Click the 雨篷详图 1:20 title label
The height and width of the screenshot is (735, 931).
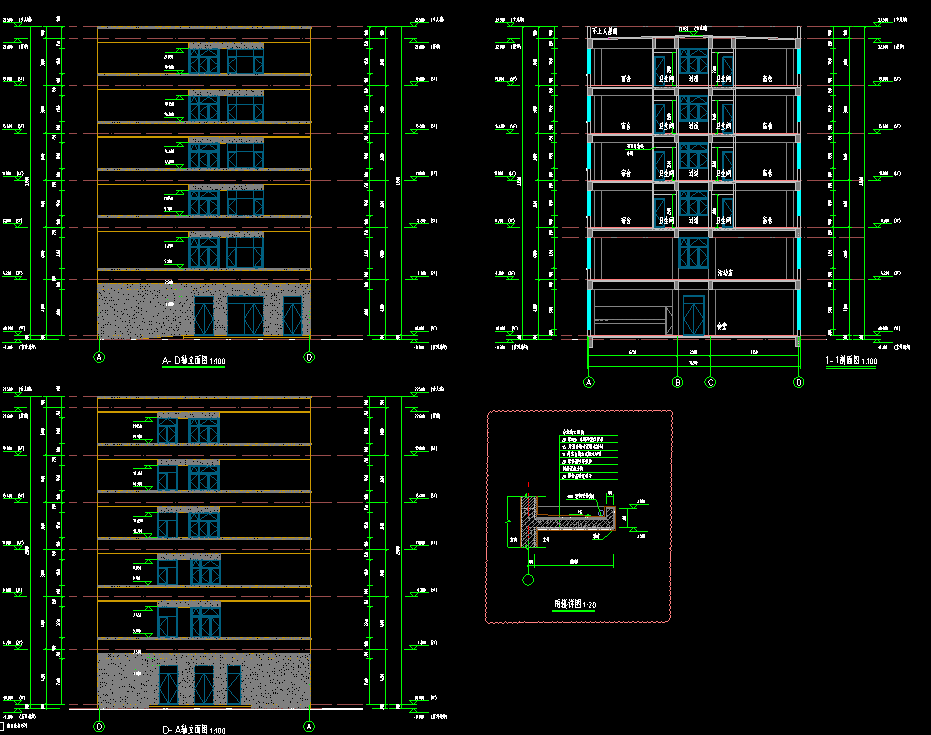[576, 605]
